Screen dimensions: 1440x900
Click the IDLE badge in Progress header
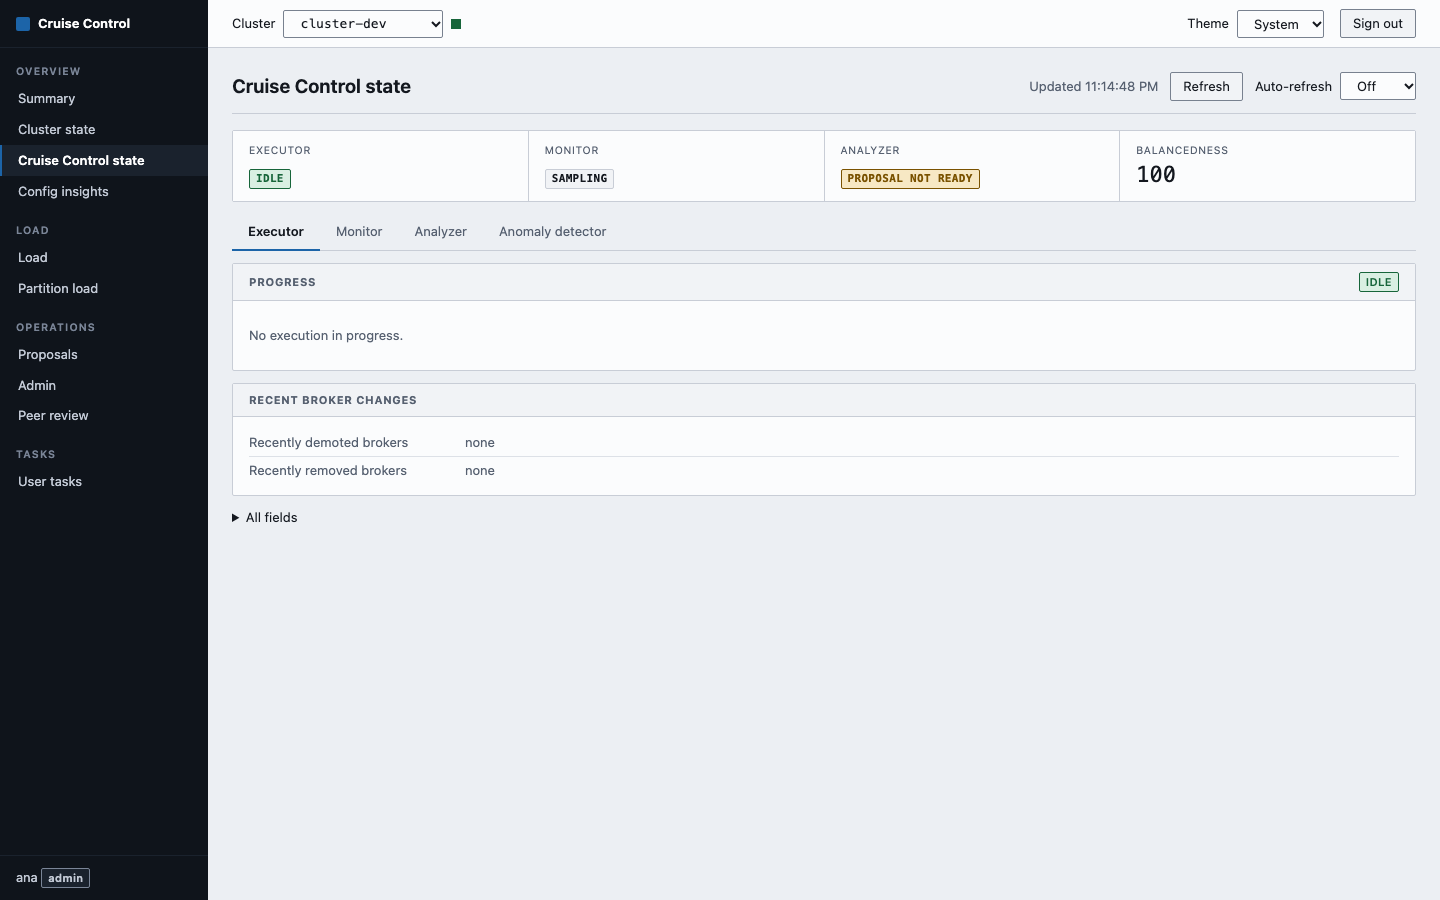pos(1379,282)
